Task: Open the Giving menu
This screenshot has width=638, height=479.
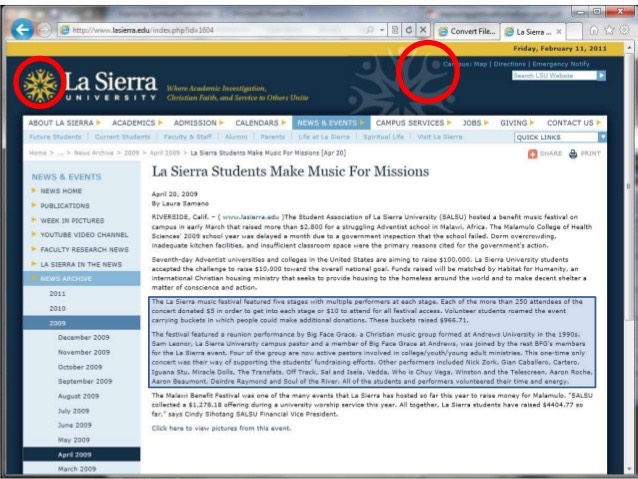Action: click(517, 123)
